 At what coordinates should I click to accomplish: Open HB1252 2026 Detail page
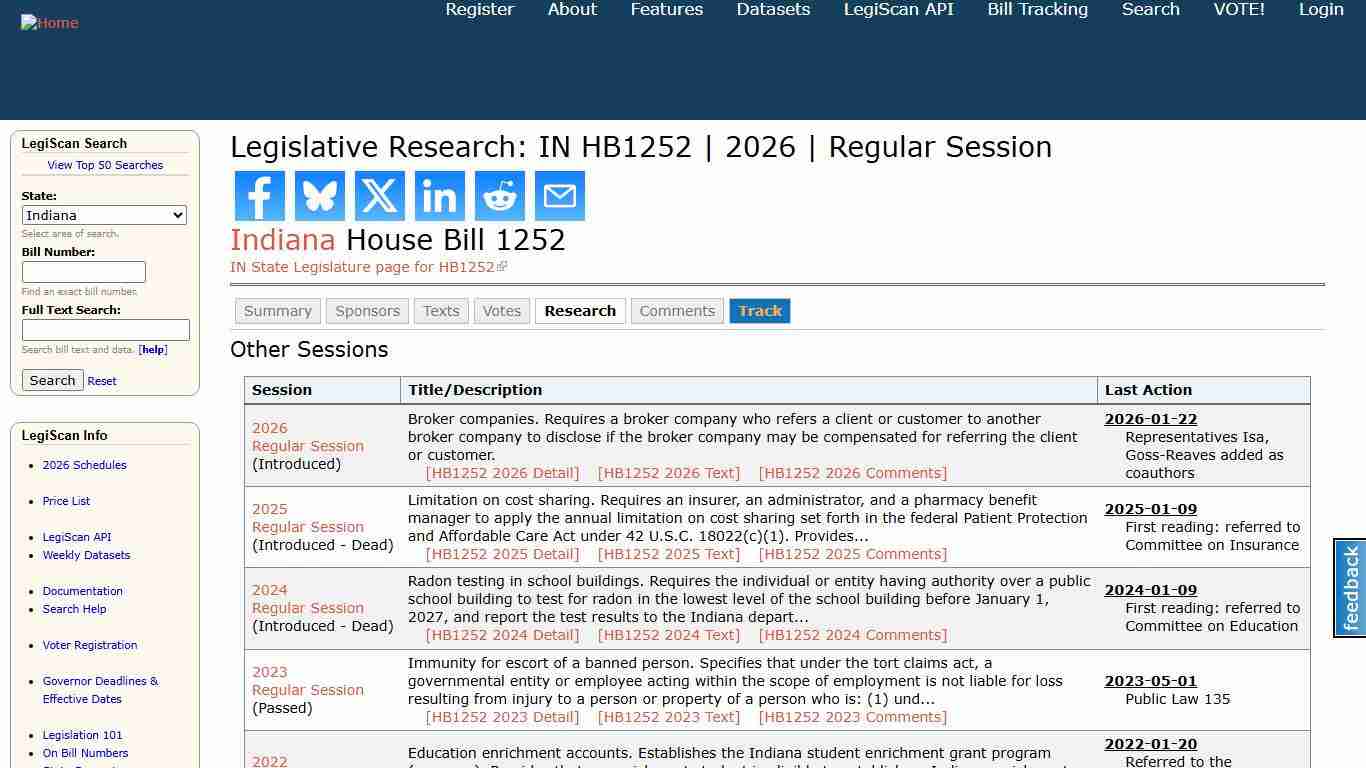[503, 472]
